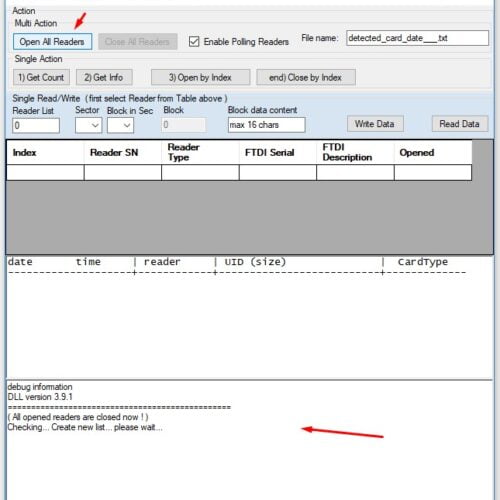Click 3) Open by Index button
This screenshot has height=500, width=500.
[200, 77]
